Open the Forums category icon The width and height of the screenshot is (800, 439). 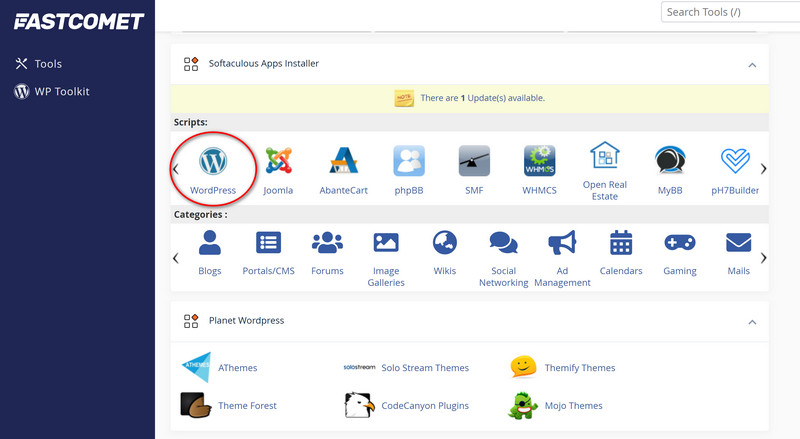click(x=327, y=242)
